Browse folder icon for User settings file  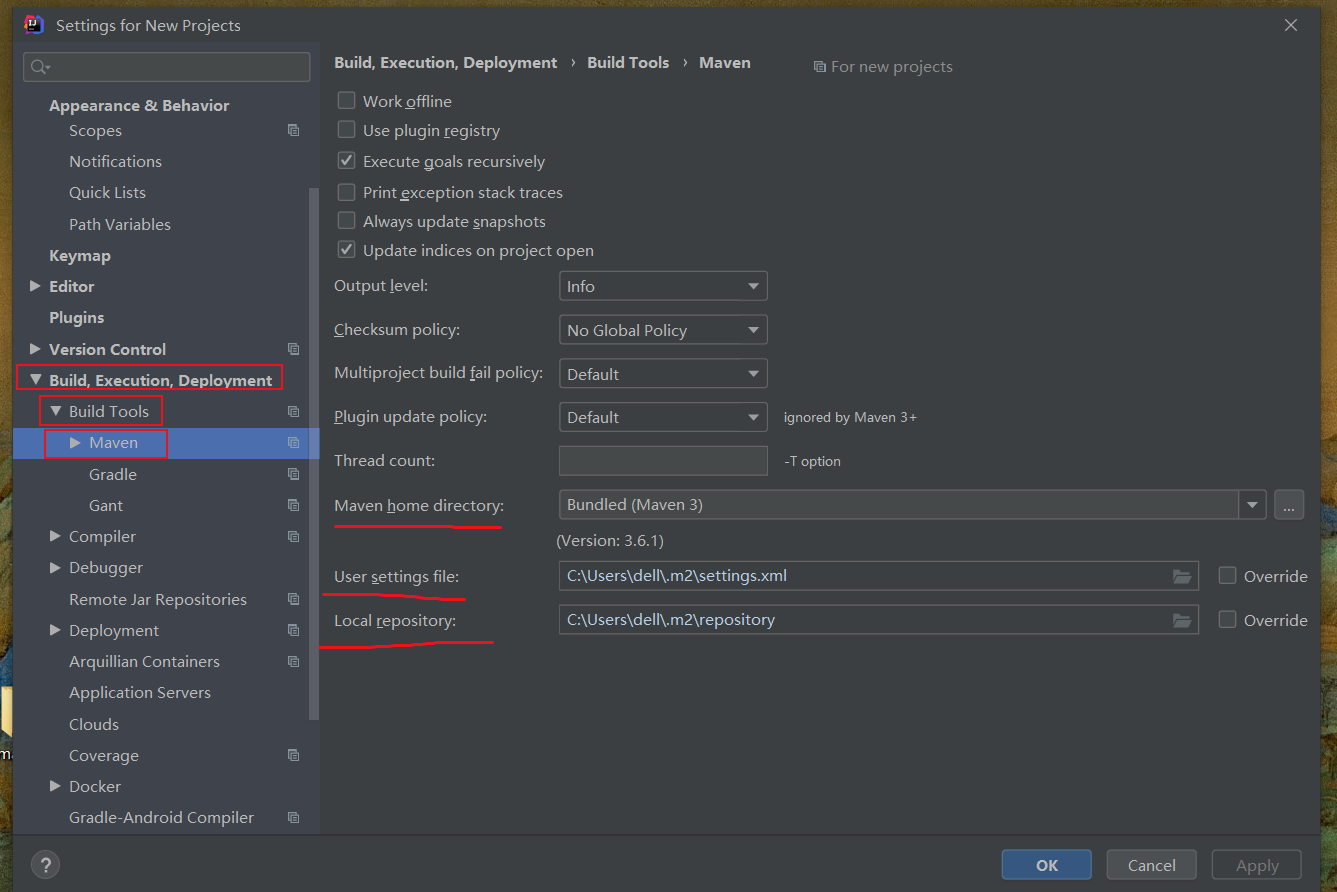pos(1182,576)
